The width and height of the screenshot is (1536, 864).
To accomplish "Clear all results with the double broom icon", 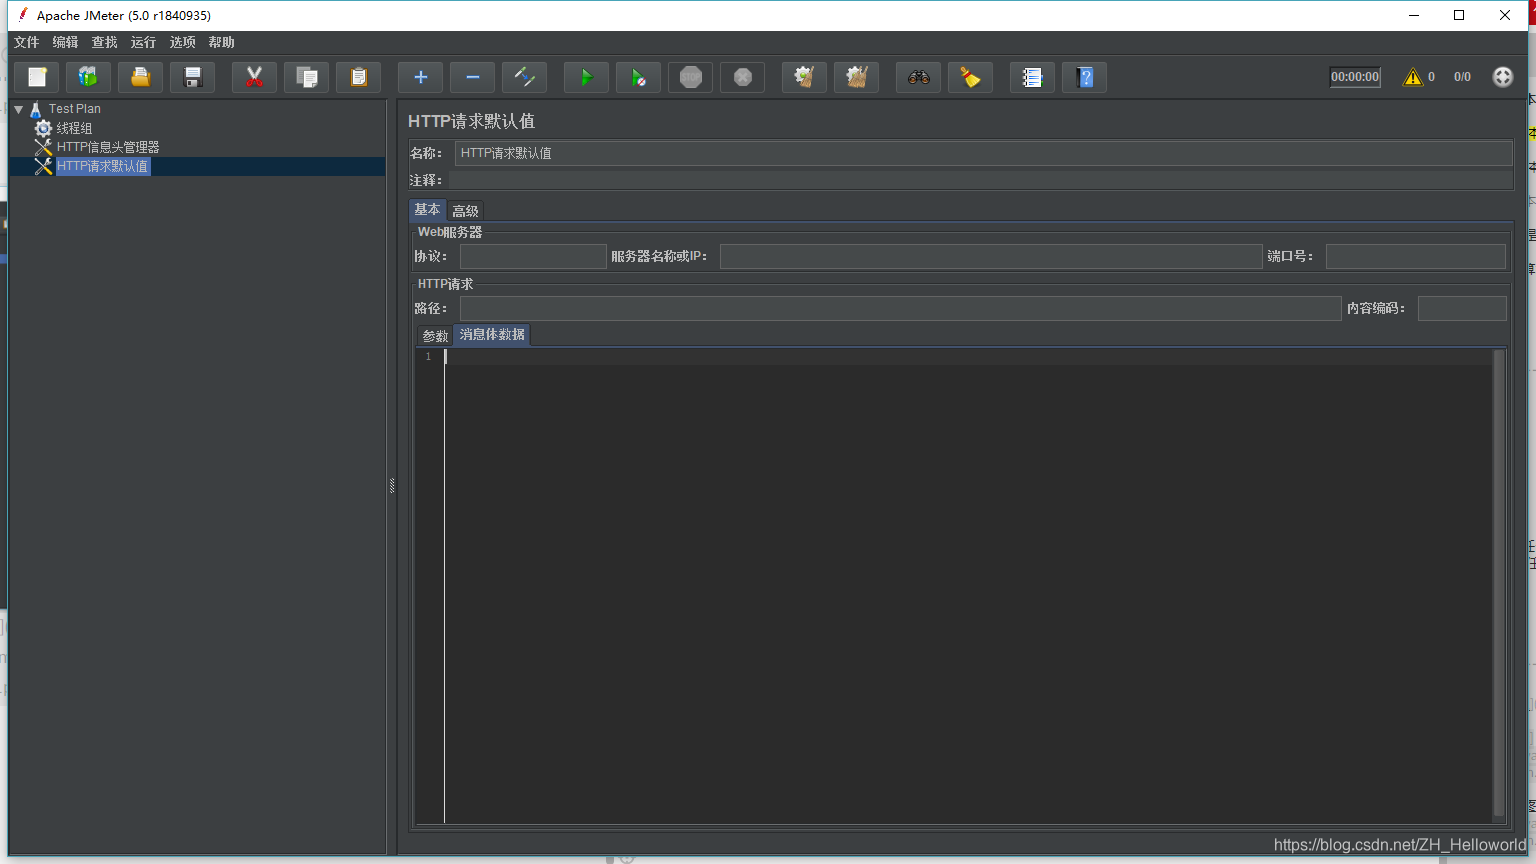I will [856, 77].
